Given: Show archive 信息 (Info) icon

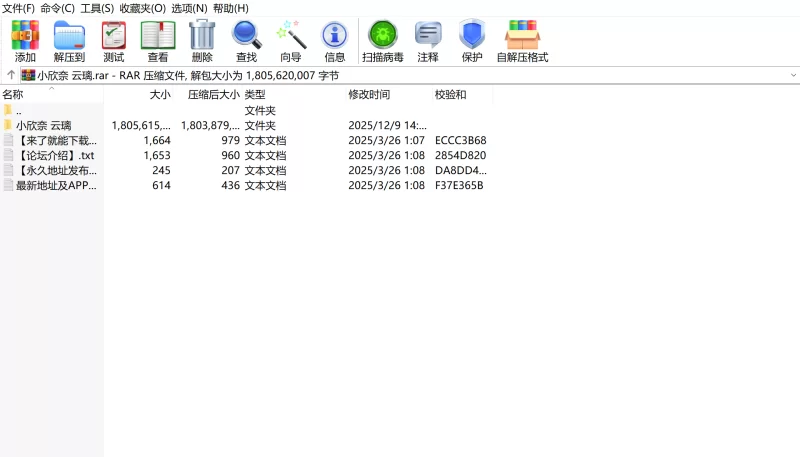Looking at the screenshot, I should tap(335, 35).
